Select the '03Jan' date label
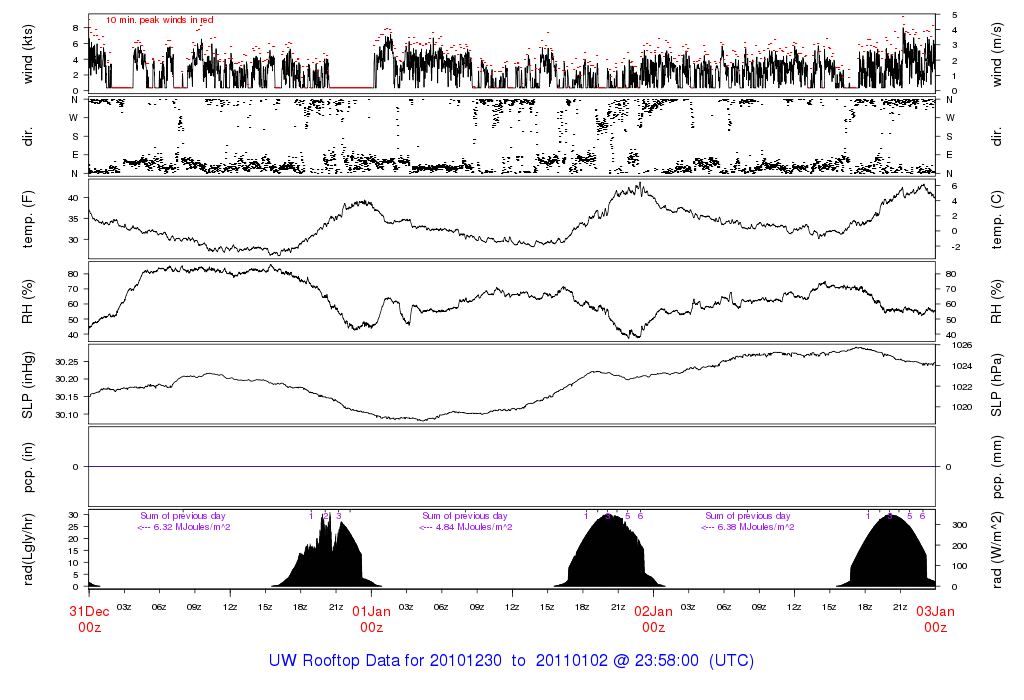 (x=935, y=612)
